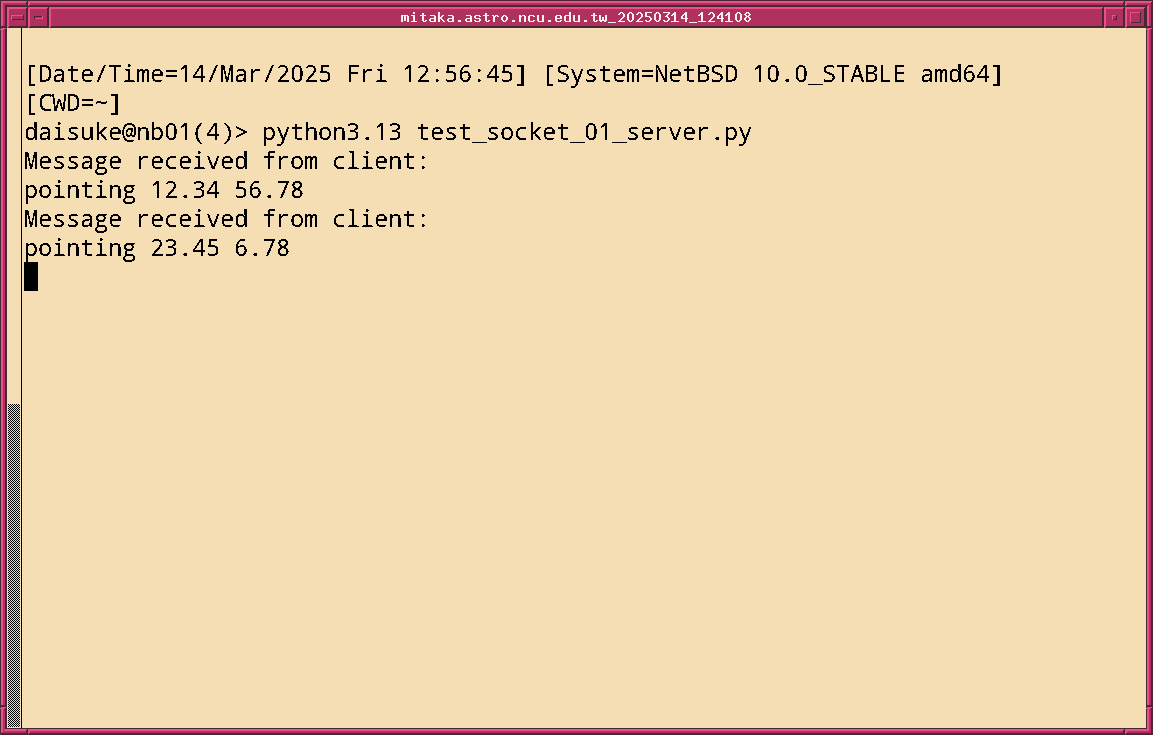The width and height of the screenshot is (1153, 735).
Task: Click the mitaka.astro.ncu.edu.tw window title text
Action: [576, 17]
